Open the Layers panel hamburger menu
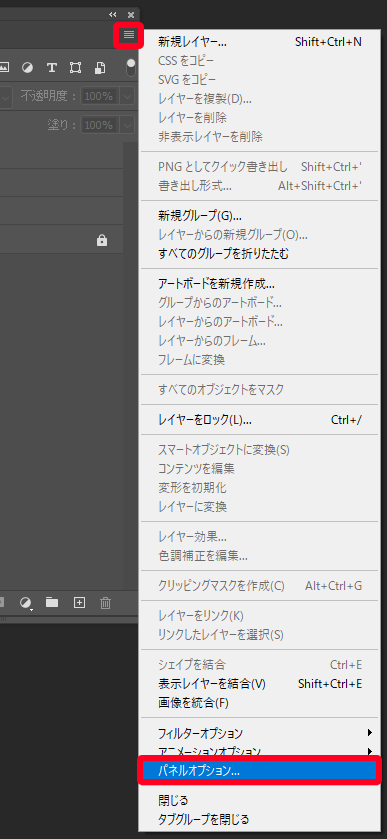The image size is (387, 839). [128, 35]
